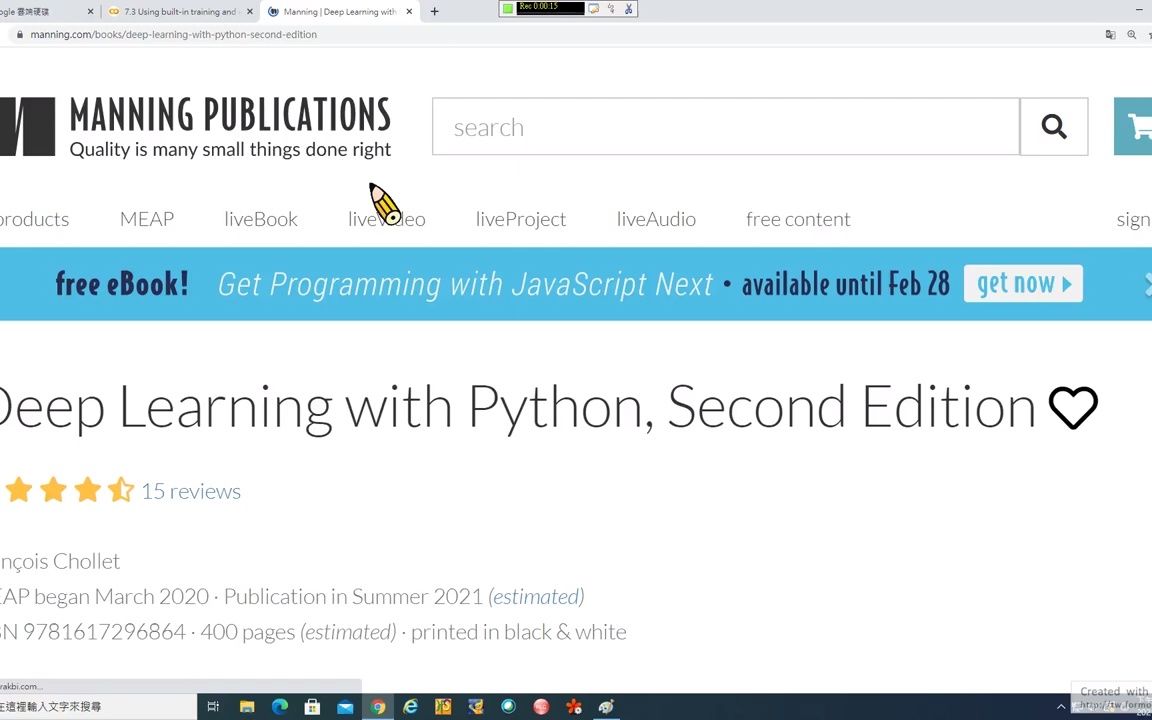Open File Explorer from the taskbar
This screenshot has width=1152, height=720.
(247, 707)
